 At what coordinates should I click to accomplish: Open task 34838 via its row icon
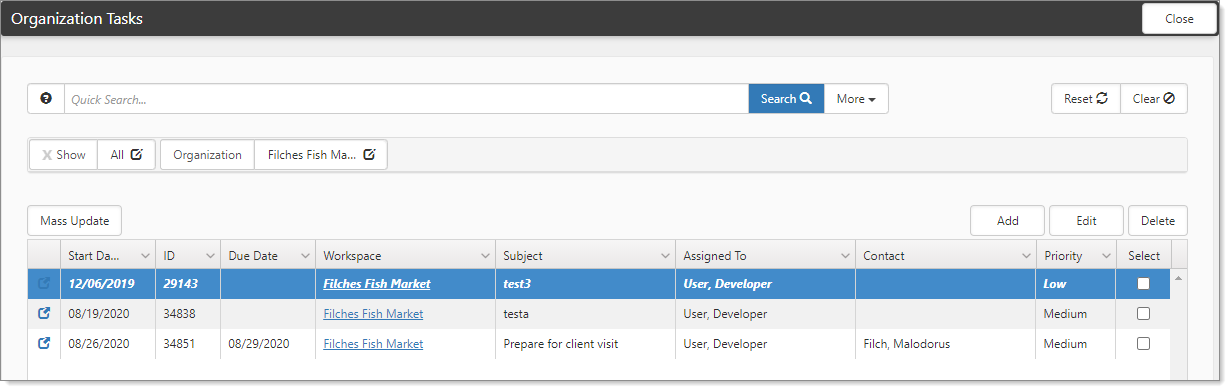pos(44,314)
